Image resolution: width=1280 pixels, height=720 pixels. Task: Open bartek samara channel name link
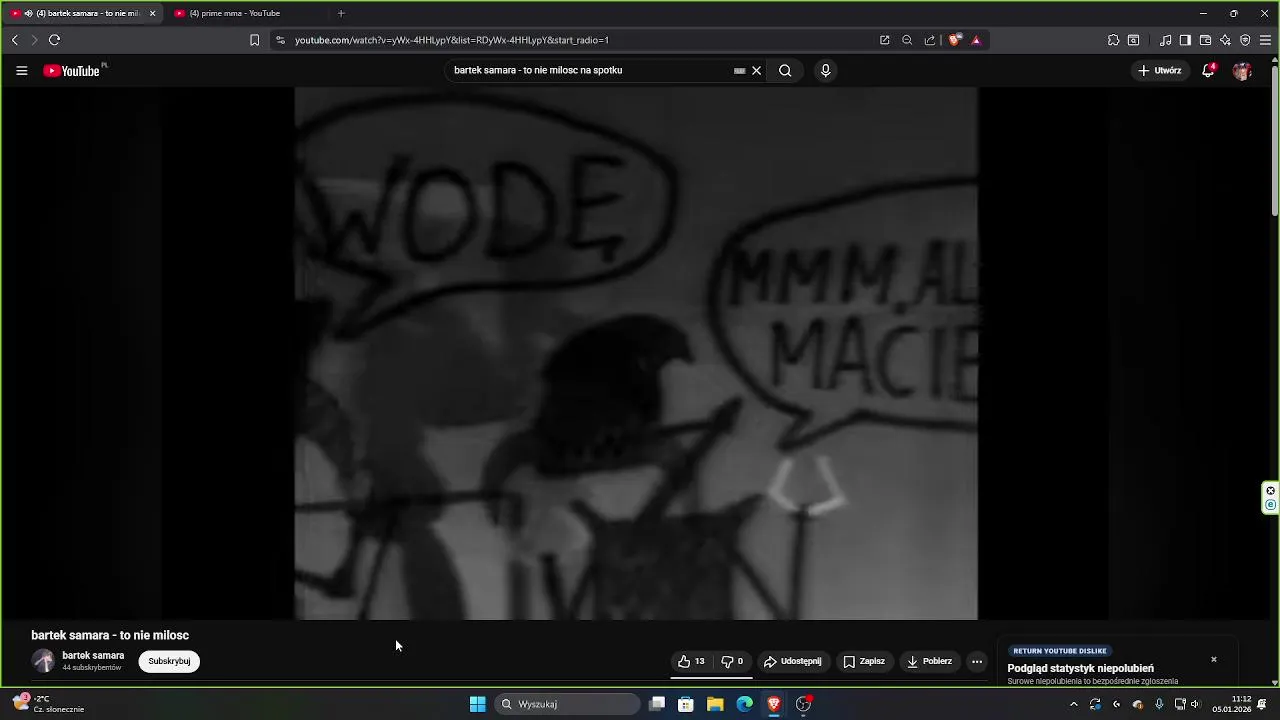tap(93, 656)
